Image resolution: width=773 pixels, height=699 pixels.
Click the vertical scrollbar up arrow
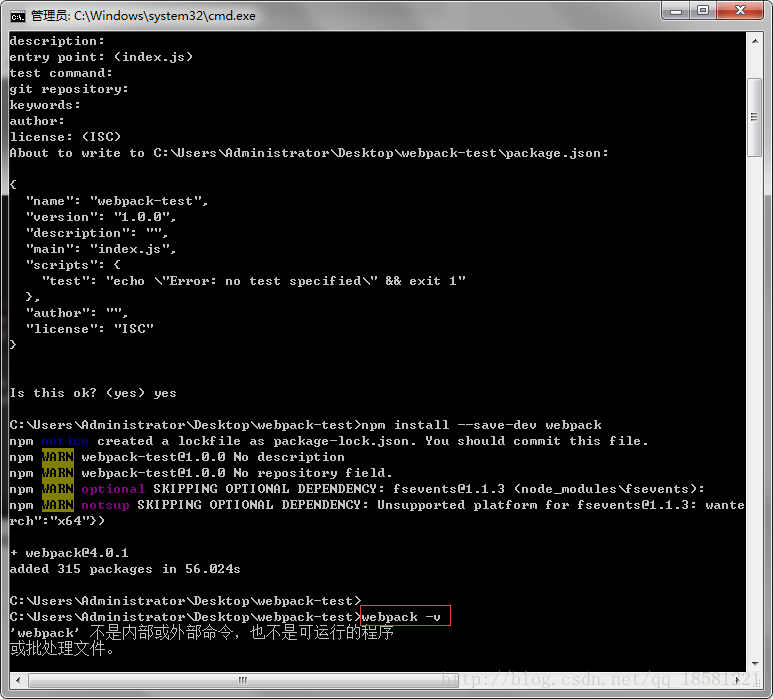click(755, 41)
